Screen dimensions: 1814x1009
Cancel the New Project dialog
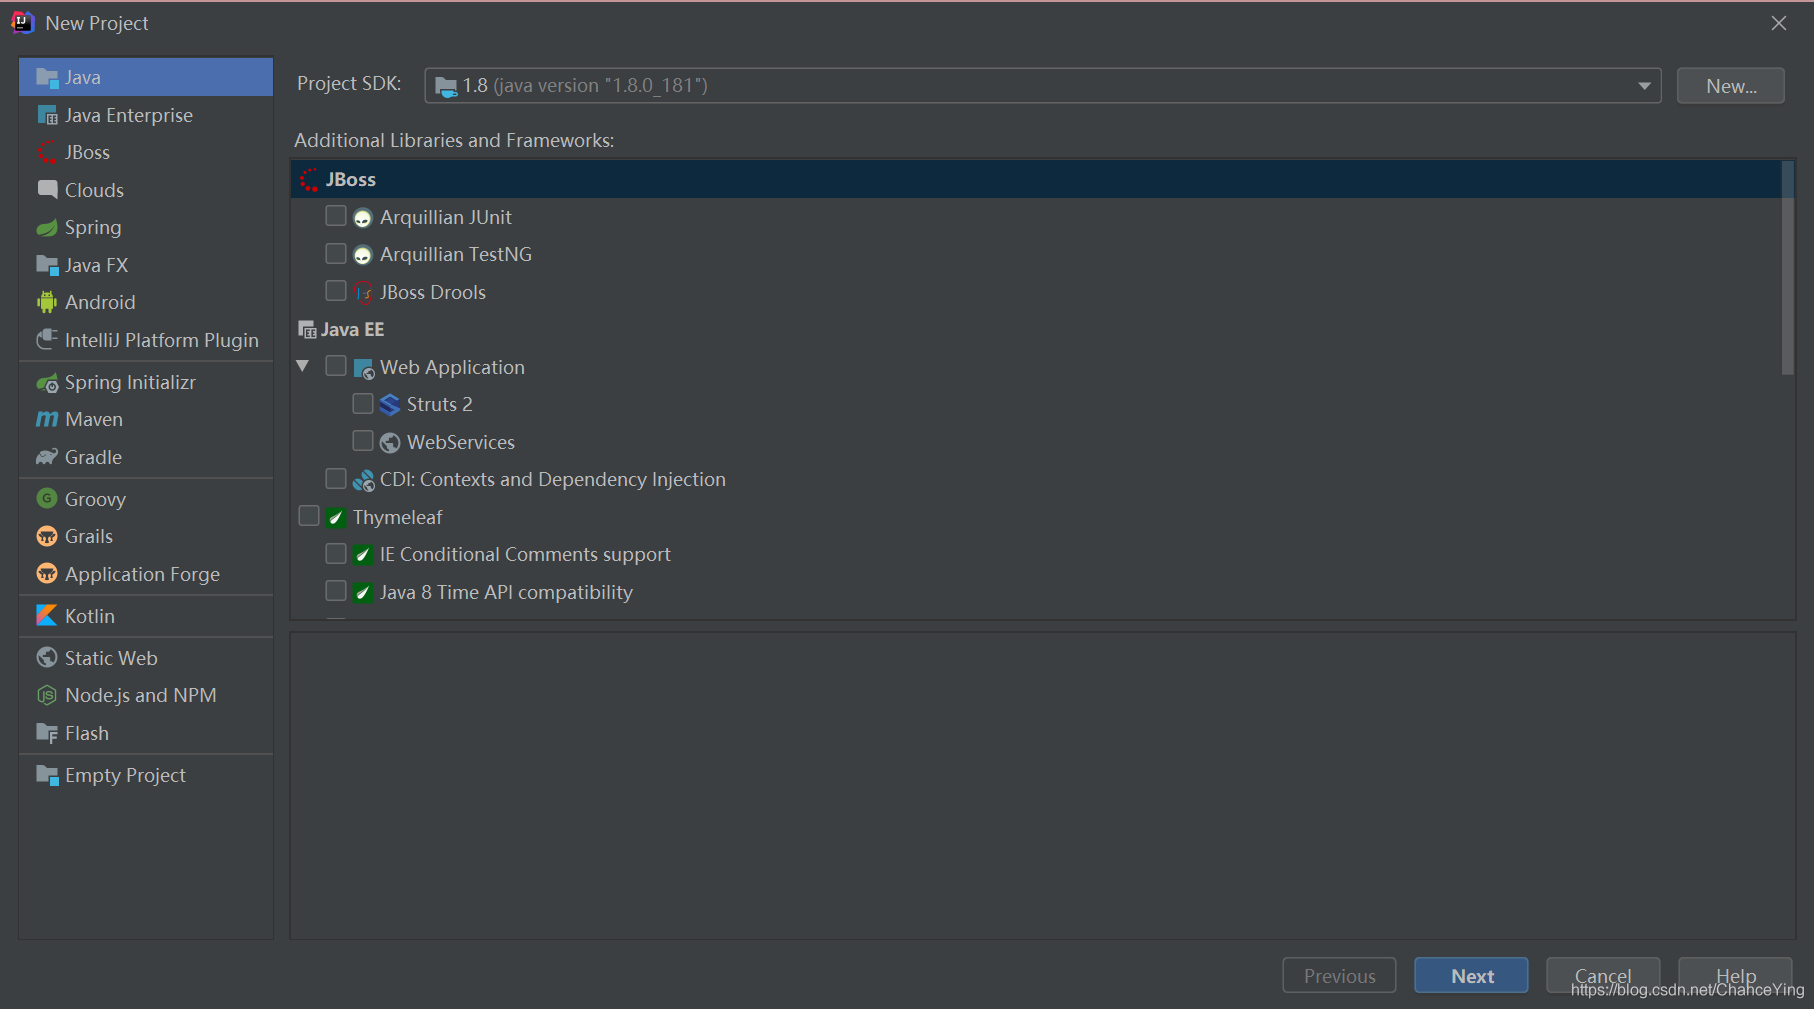tap(1603, 976)
